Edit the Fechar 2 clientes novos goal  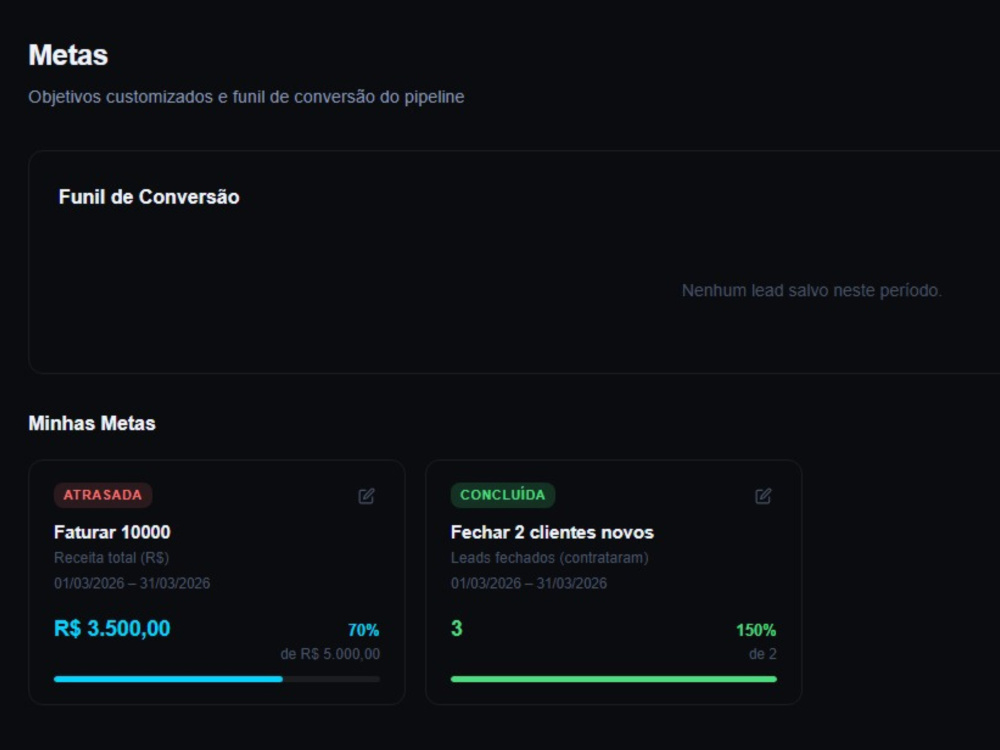(763, 496)
